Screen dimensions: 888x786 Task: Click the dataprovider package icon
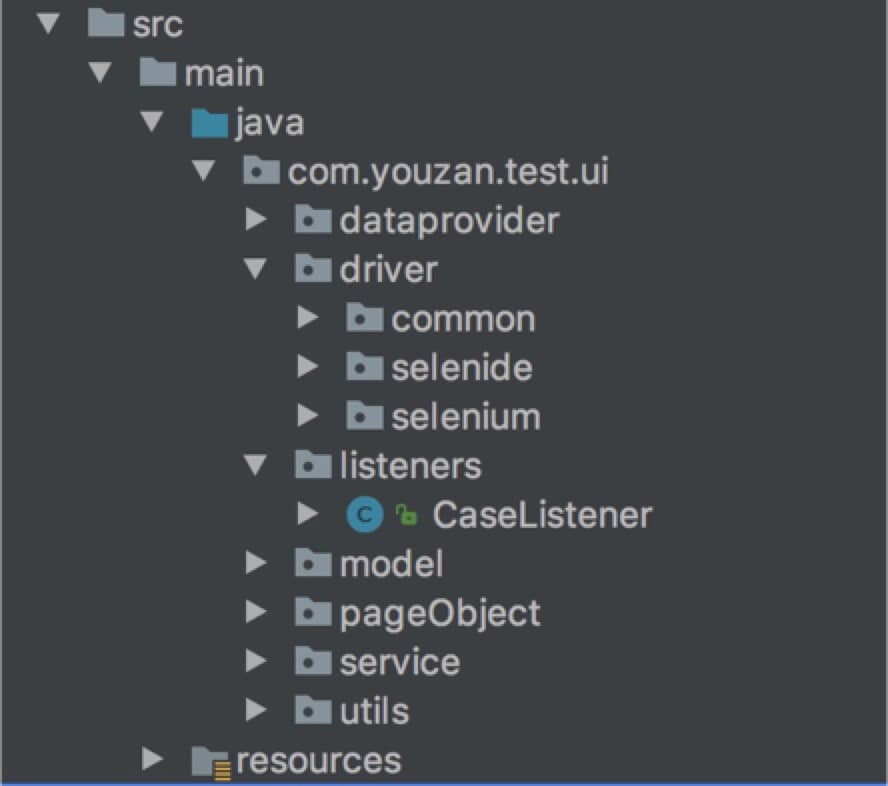(x=313, y=219)
